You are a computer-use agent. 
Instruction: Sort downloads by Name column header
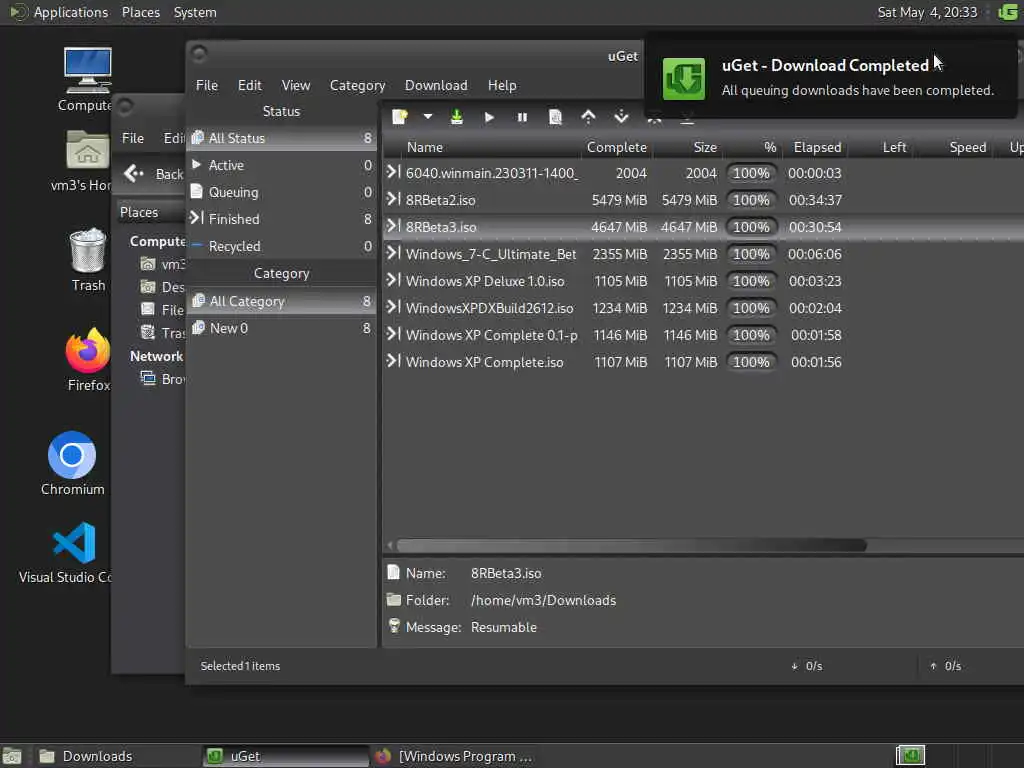[482, 148]
